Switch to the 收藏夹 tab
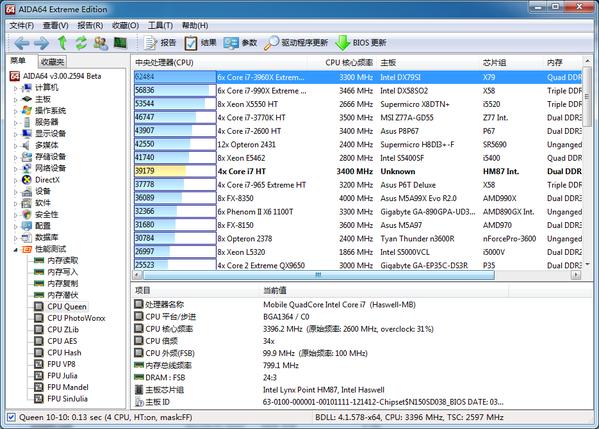This screenshot has height=429, width=599. coord(52,62)
